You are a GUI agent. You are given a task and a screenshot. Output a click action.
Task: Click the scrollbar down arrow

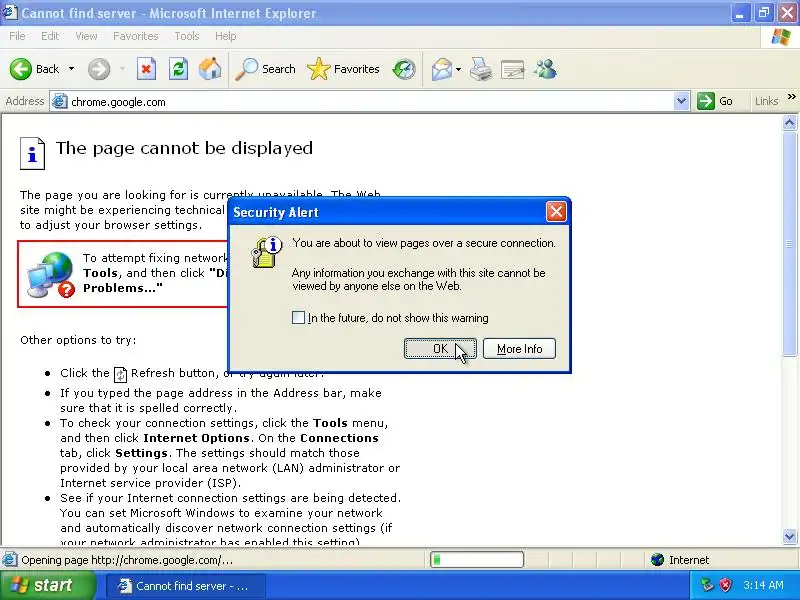coord(789,536)
